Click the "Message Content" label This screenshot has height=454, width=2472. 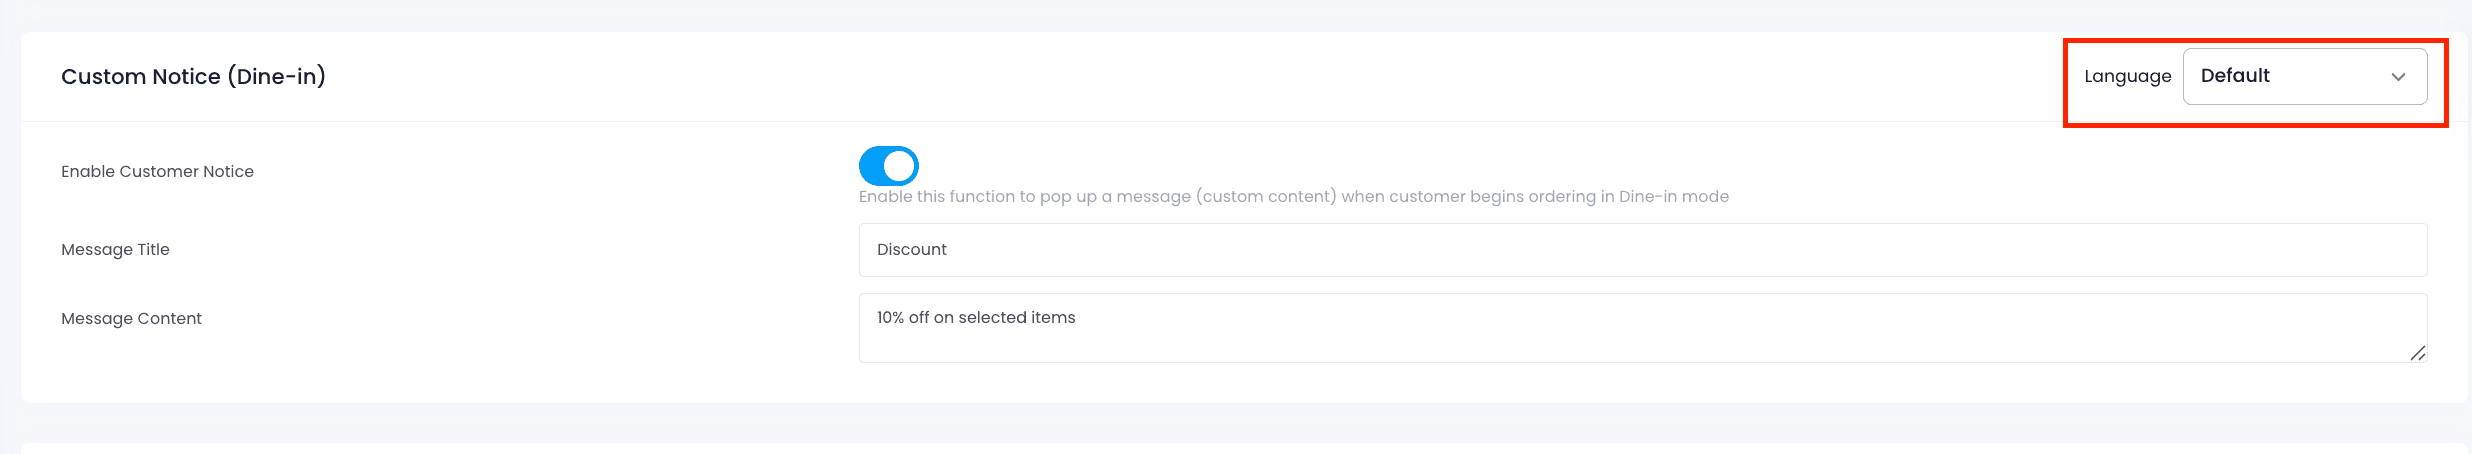[x=131, y=319]
